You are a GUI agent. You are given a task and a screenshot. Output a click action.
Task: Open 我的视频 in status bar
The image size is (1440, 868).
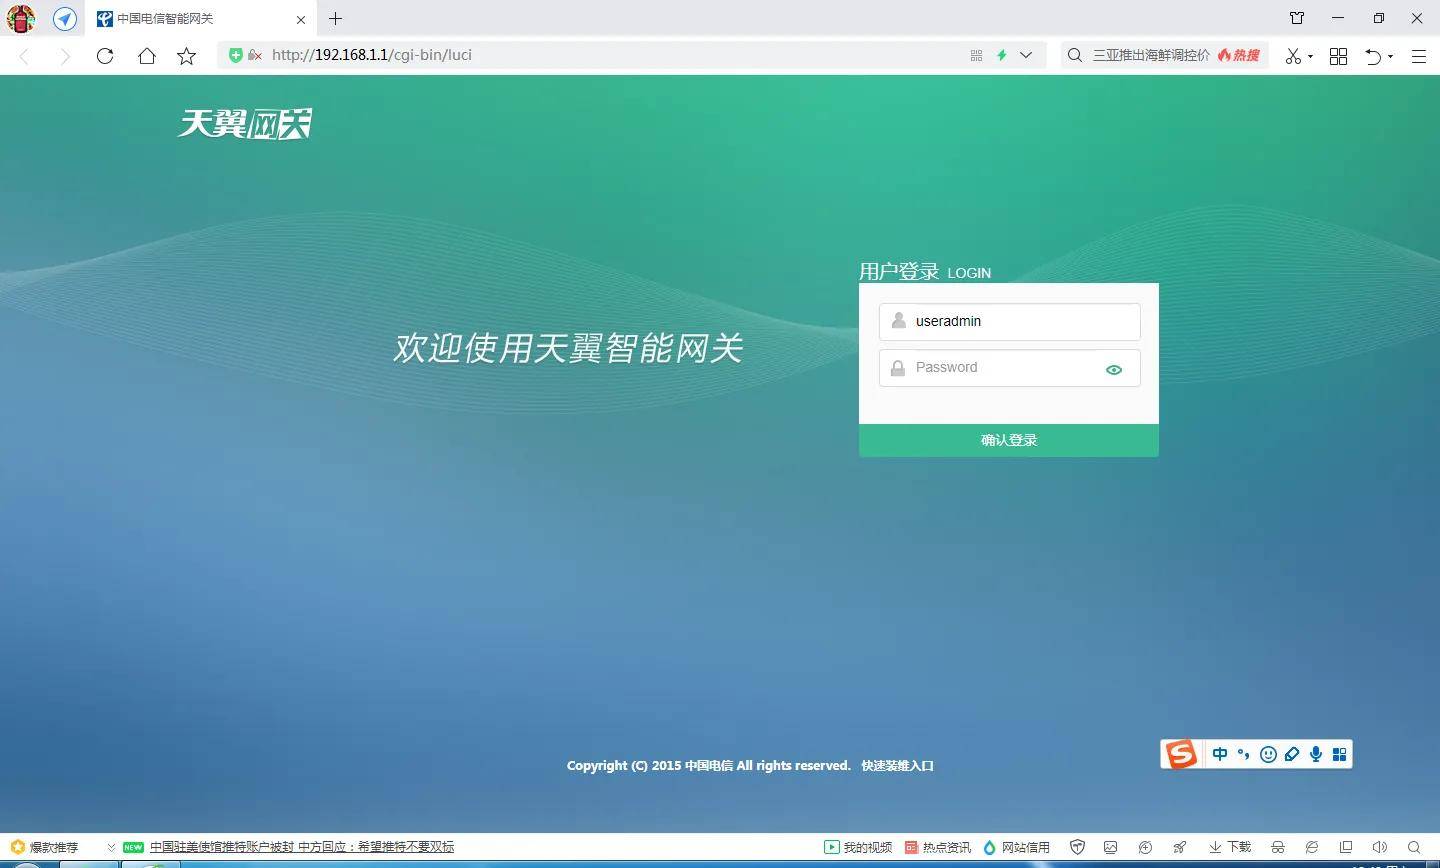(x=858, y=847)
